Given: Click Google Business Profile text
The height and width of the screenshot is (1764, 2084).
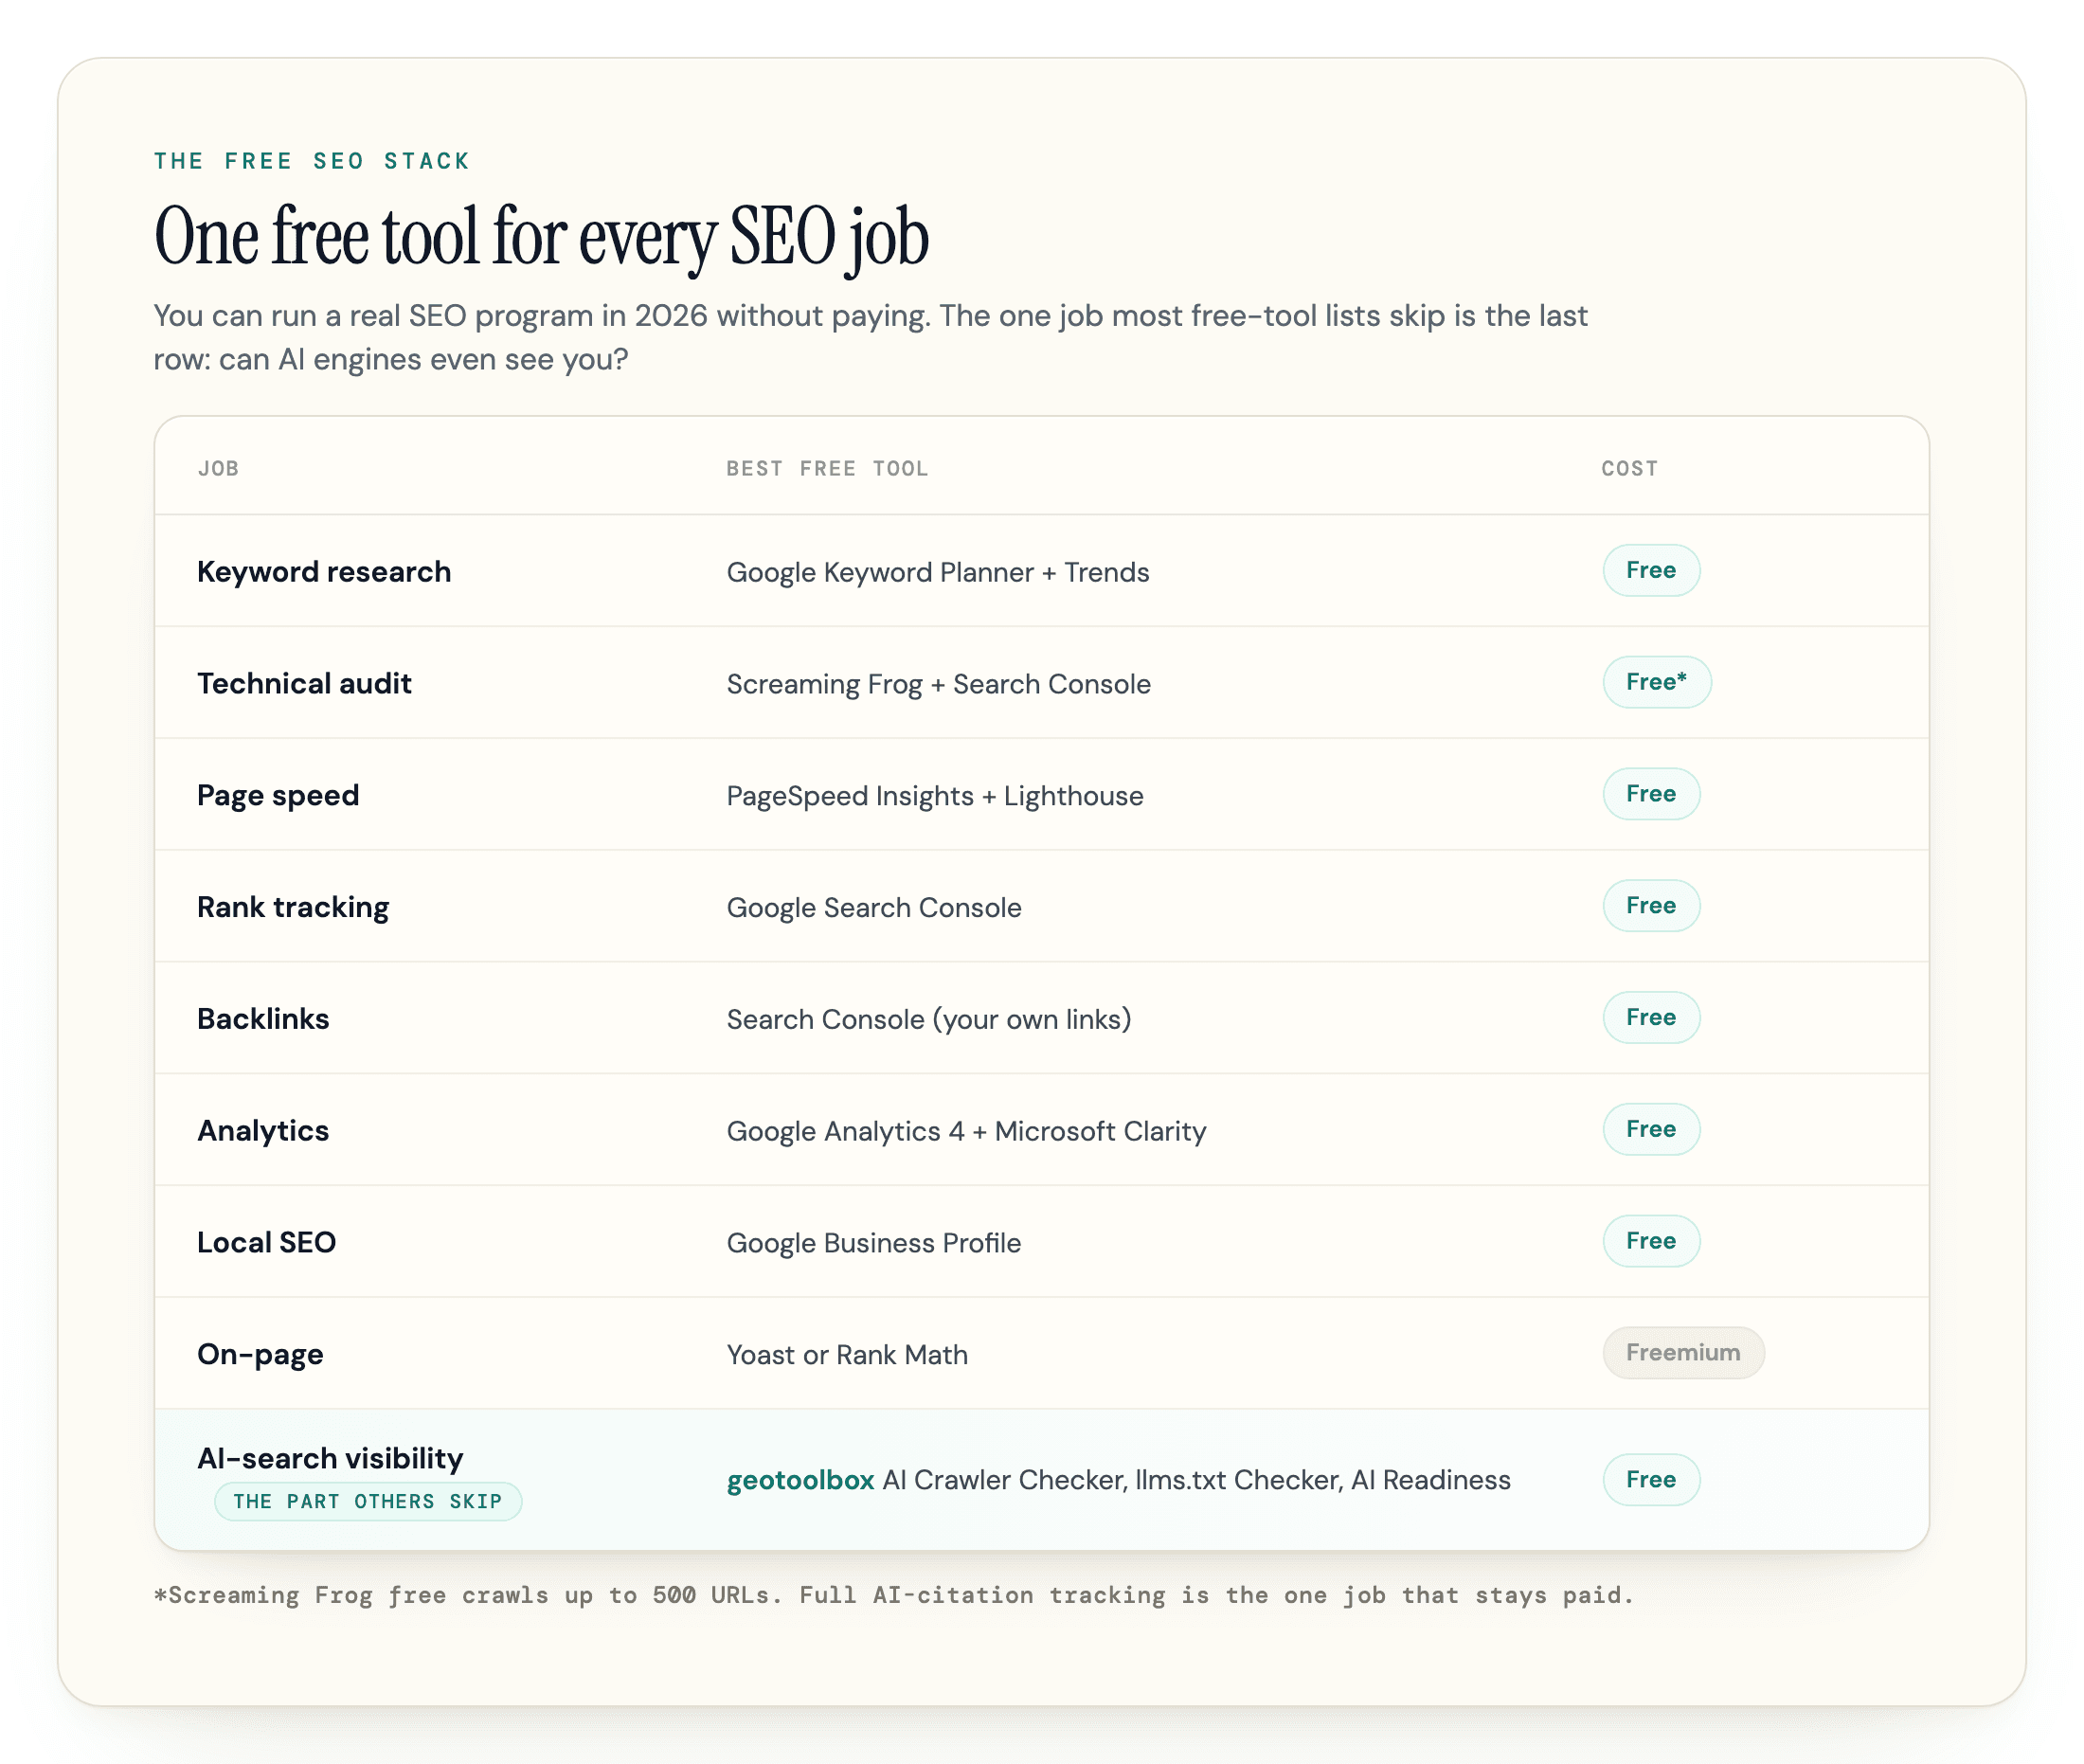Looking at the screenshot, I should (874, 1243).
